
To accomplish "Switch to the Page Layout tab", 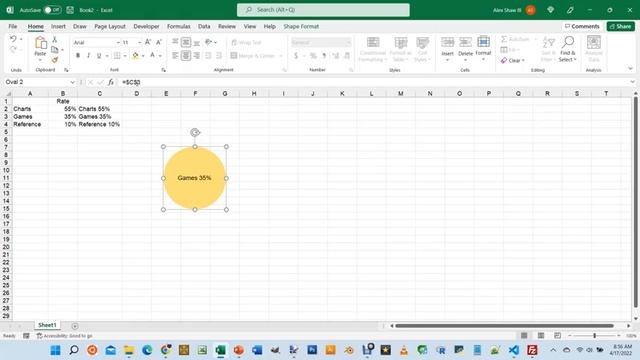I will (x=110, y=26).
